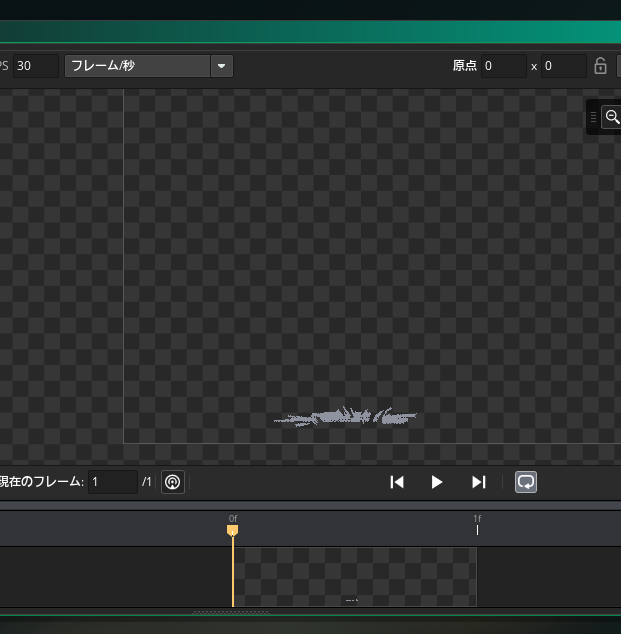Toggle the origin lock icon

coord(600,66)
